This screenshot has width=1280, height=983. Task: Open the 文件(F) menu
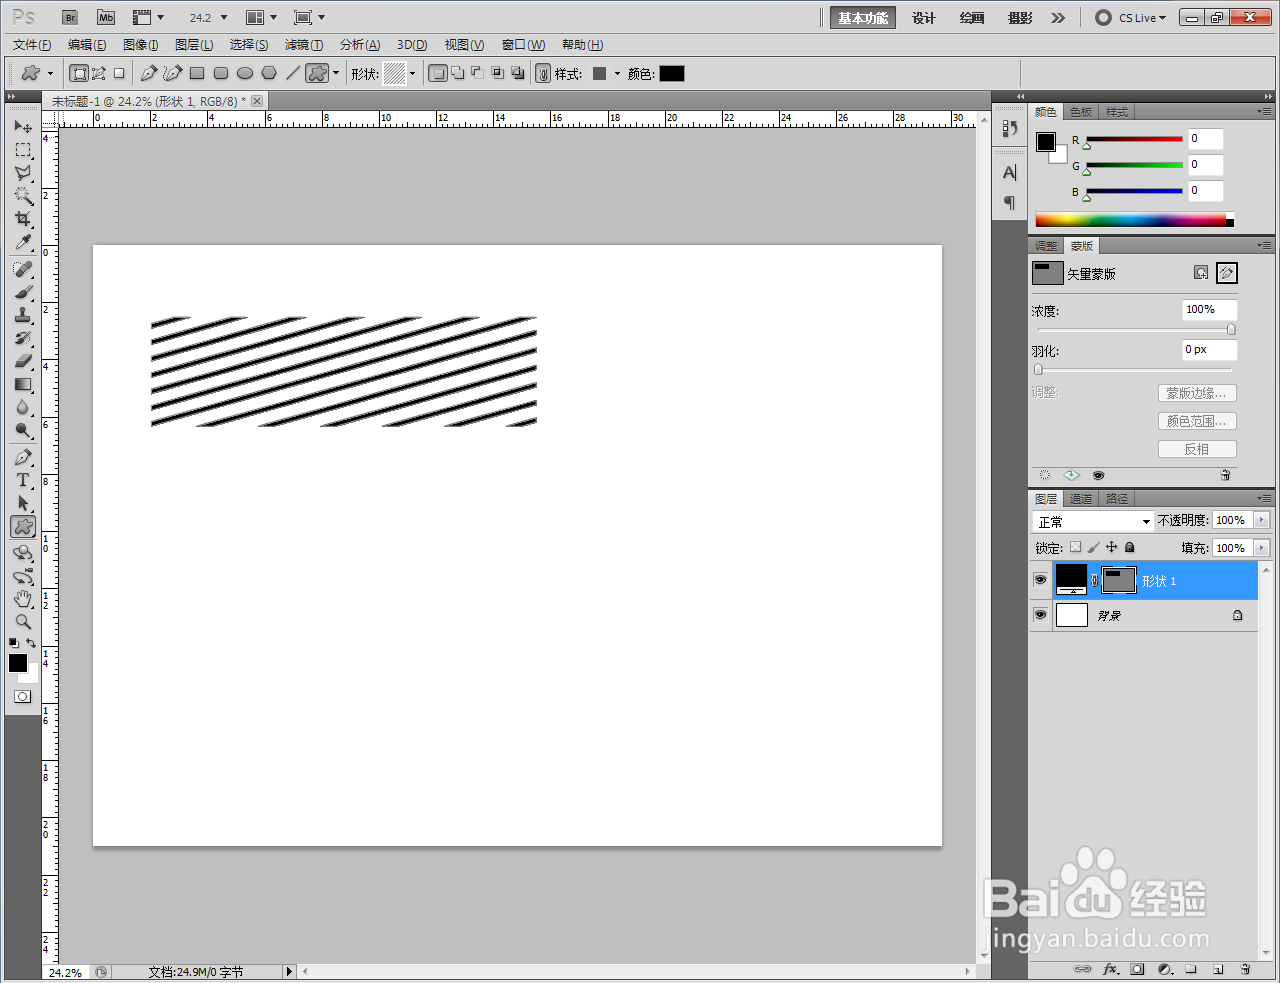coord(32,45)
